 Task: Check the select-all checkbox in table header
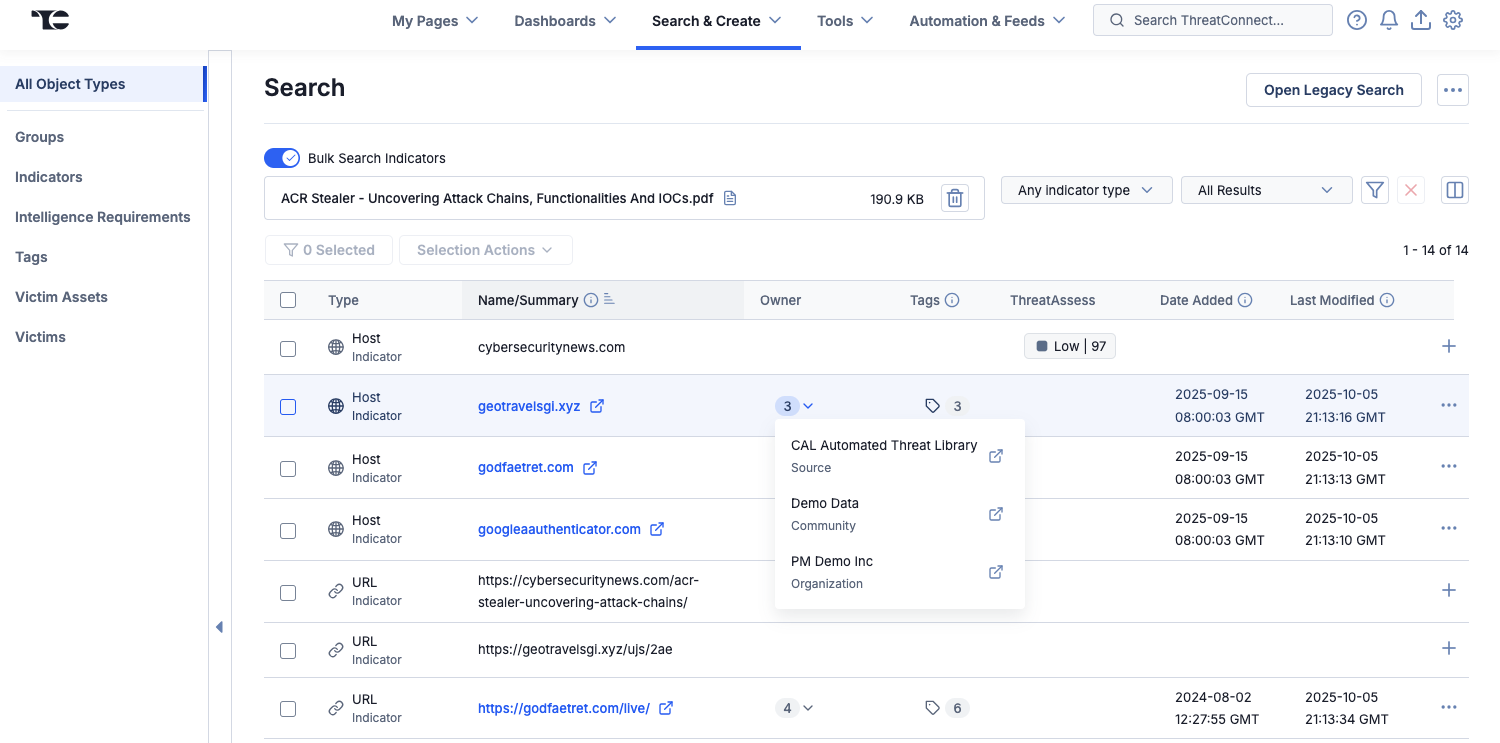tap(288, 299)
